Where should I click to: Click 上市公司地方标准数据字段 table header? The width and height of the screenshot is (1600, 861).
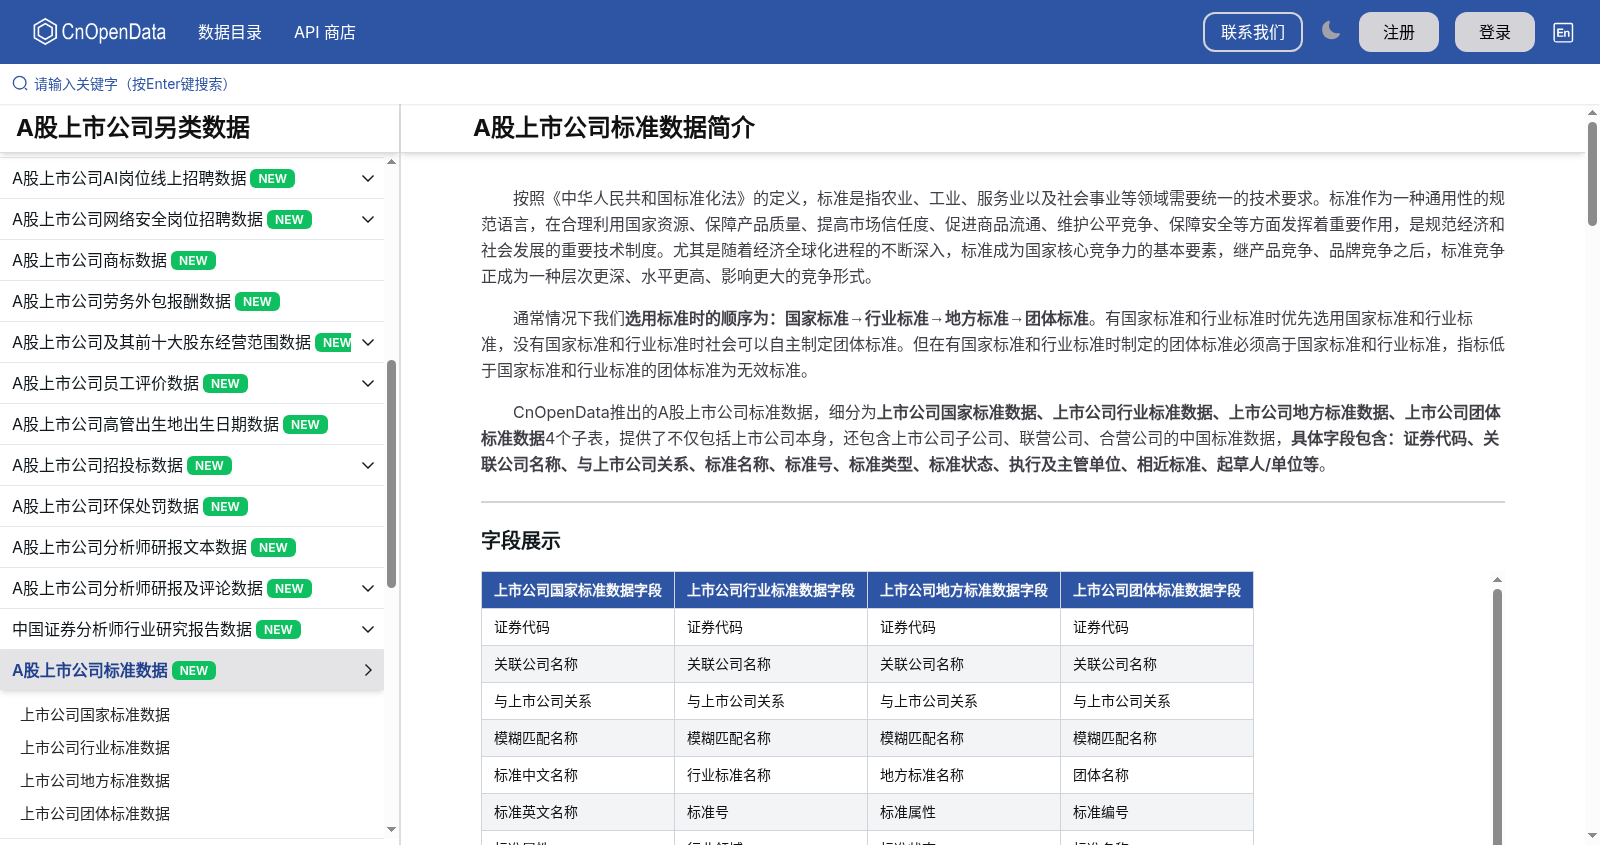pos(964,590)
